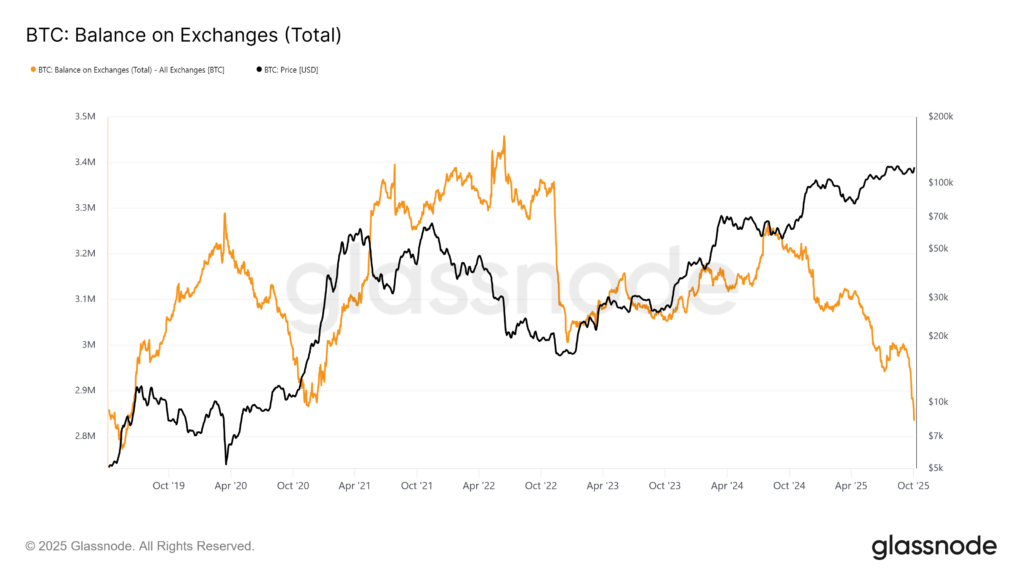The width and height of the screenshot is (1024, 576).
Task: Click the $100k price axis label
Action: 942,183
